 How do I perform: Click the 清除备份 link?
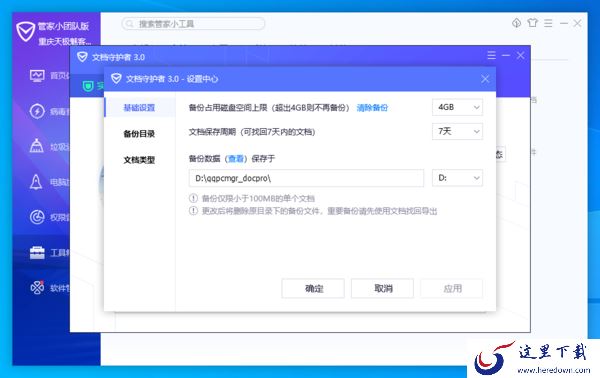coord(372,108)
